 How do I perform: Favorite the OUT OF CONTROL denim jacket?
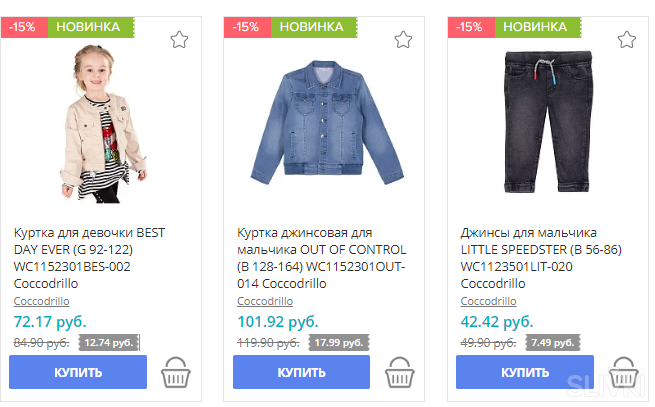pos(403,40)
